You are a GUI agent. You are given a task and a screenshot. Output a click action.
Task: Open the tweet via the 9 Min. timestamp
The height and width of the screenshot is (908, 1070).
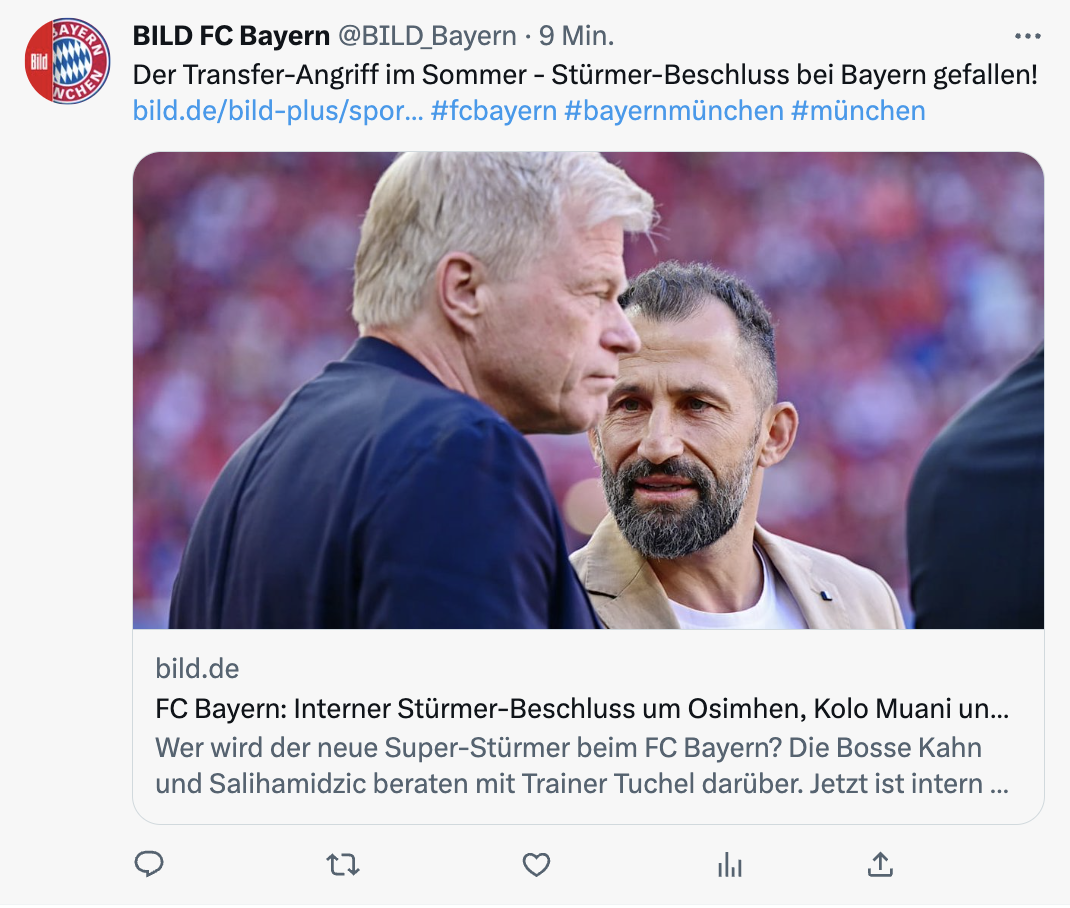click(x=577, y=37)
